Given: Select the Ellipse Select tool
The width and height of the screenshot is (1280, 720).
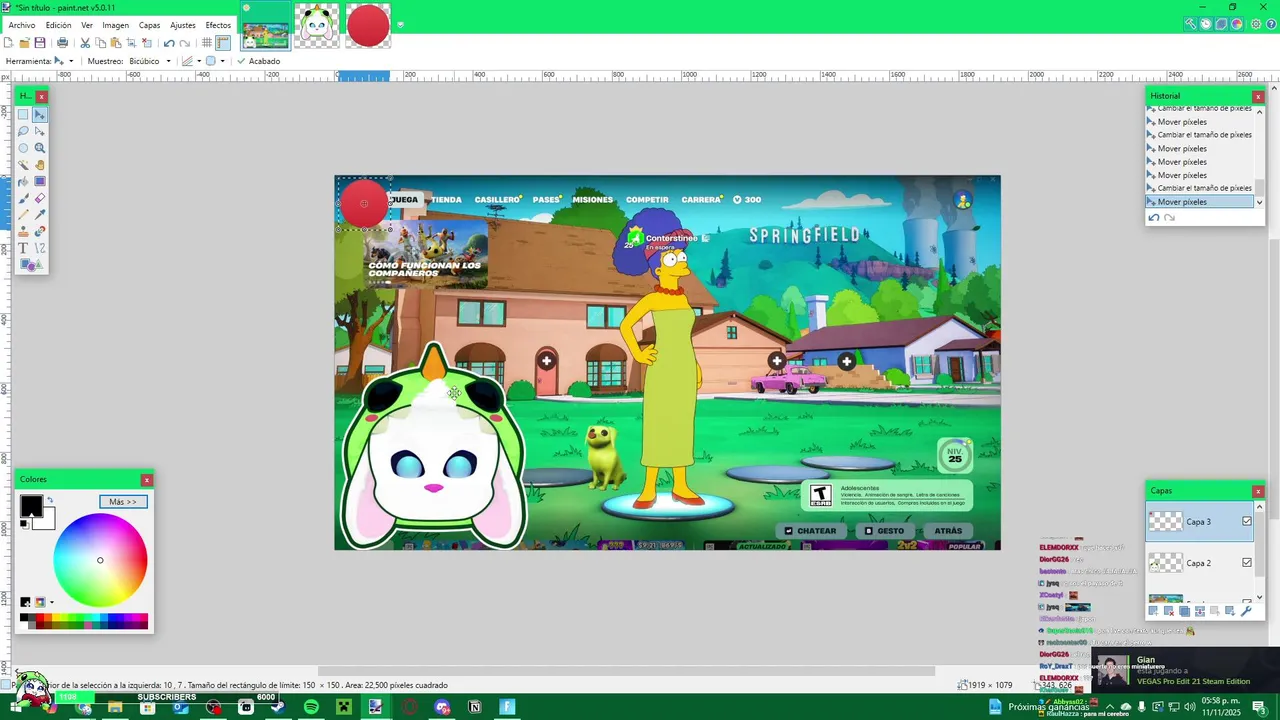Looking at the screenshot, I should (x=23, y=148).
